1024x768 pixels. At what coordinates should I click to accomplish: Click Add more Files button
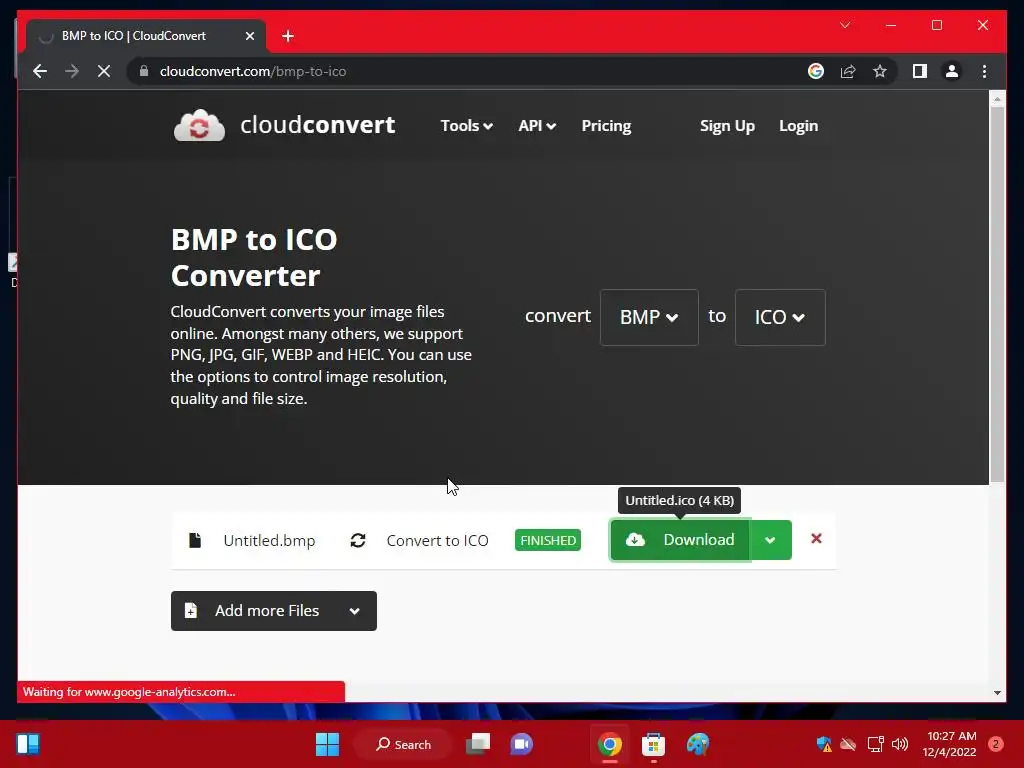coord(274,611)
